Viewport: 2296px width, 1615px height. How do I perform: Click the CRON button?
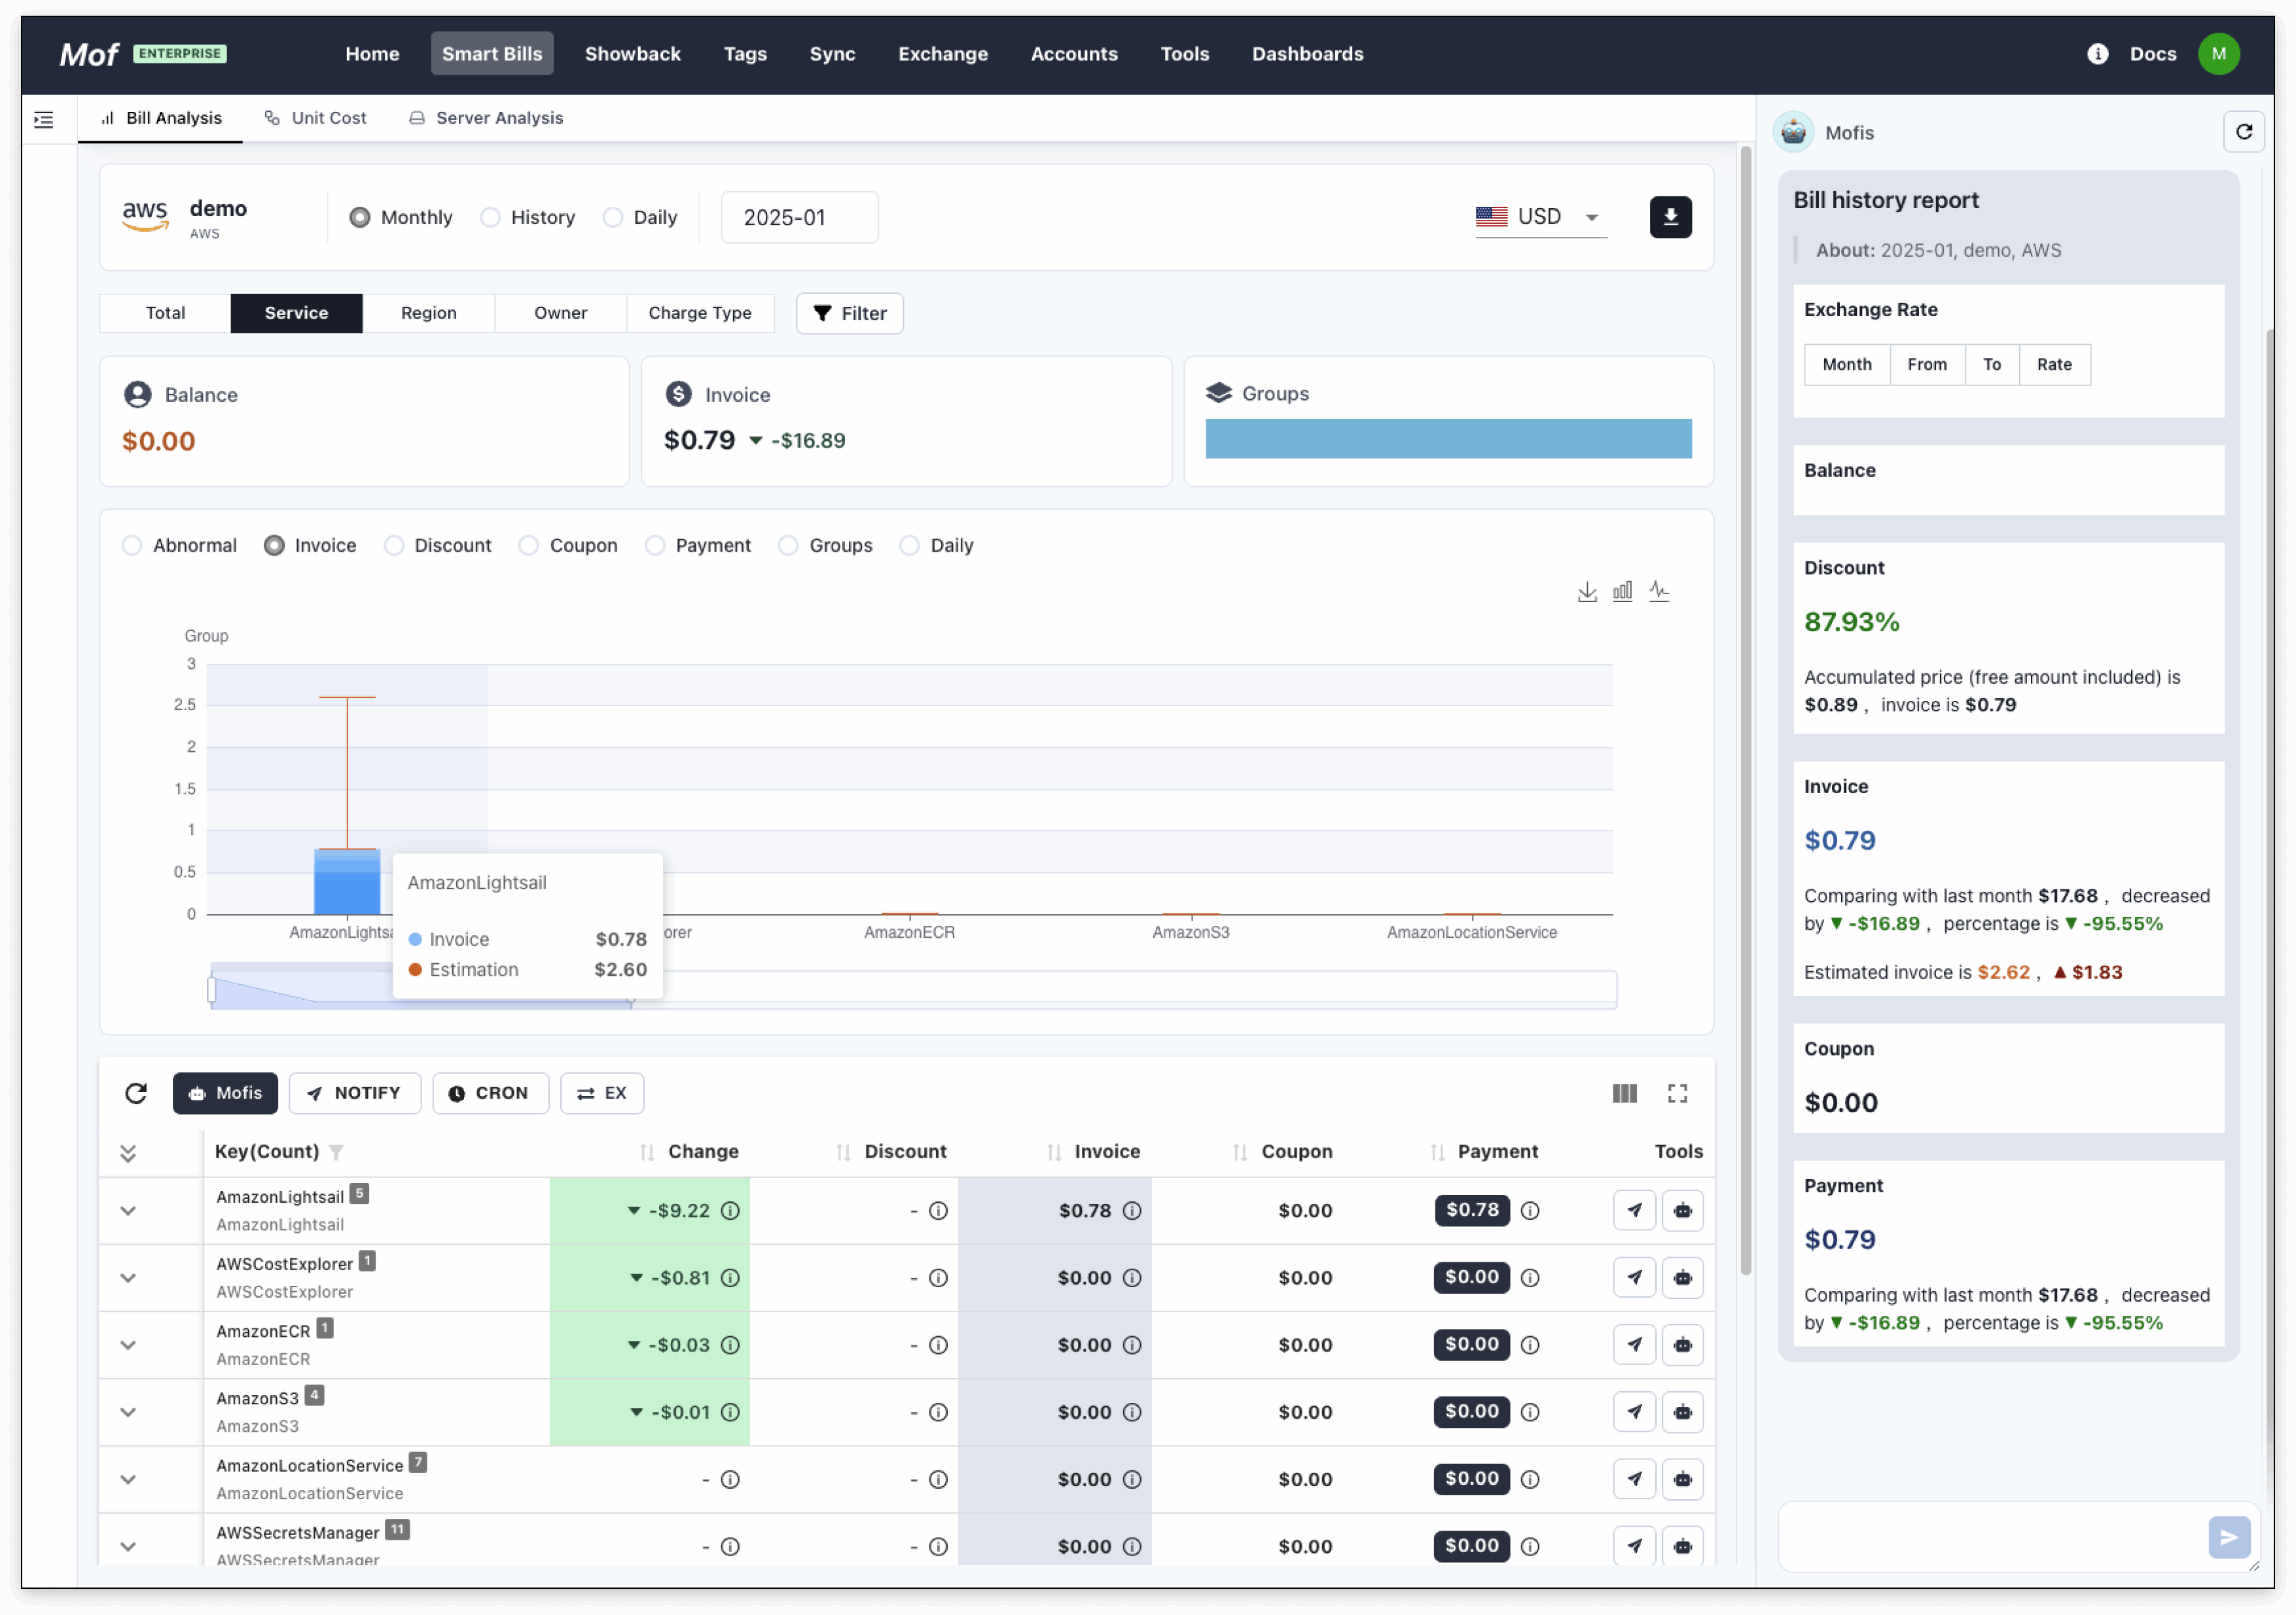coord(490,1093)
